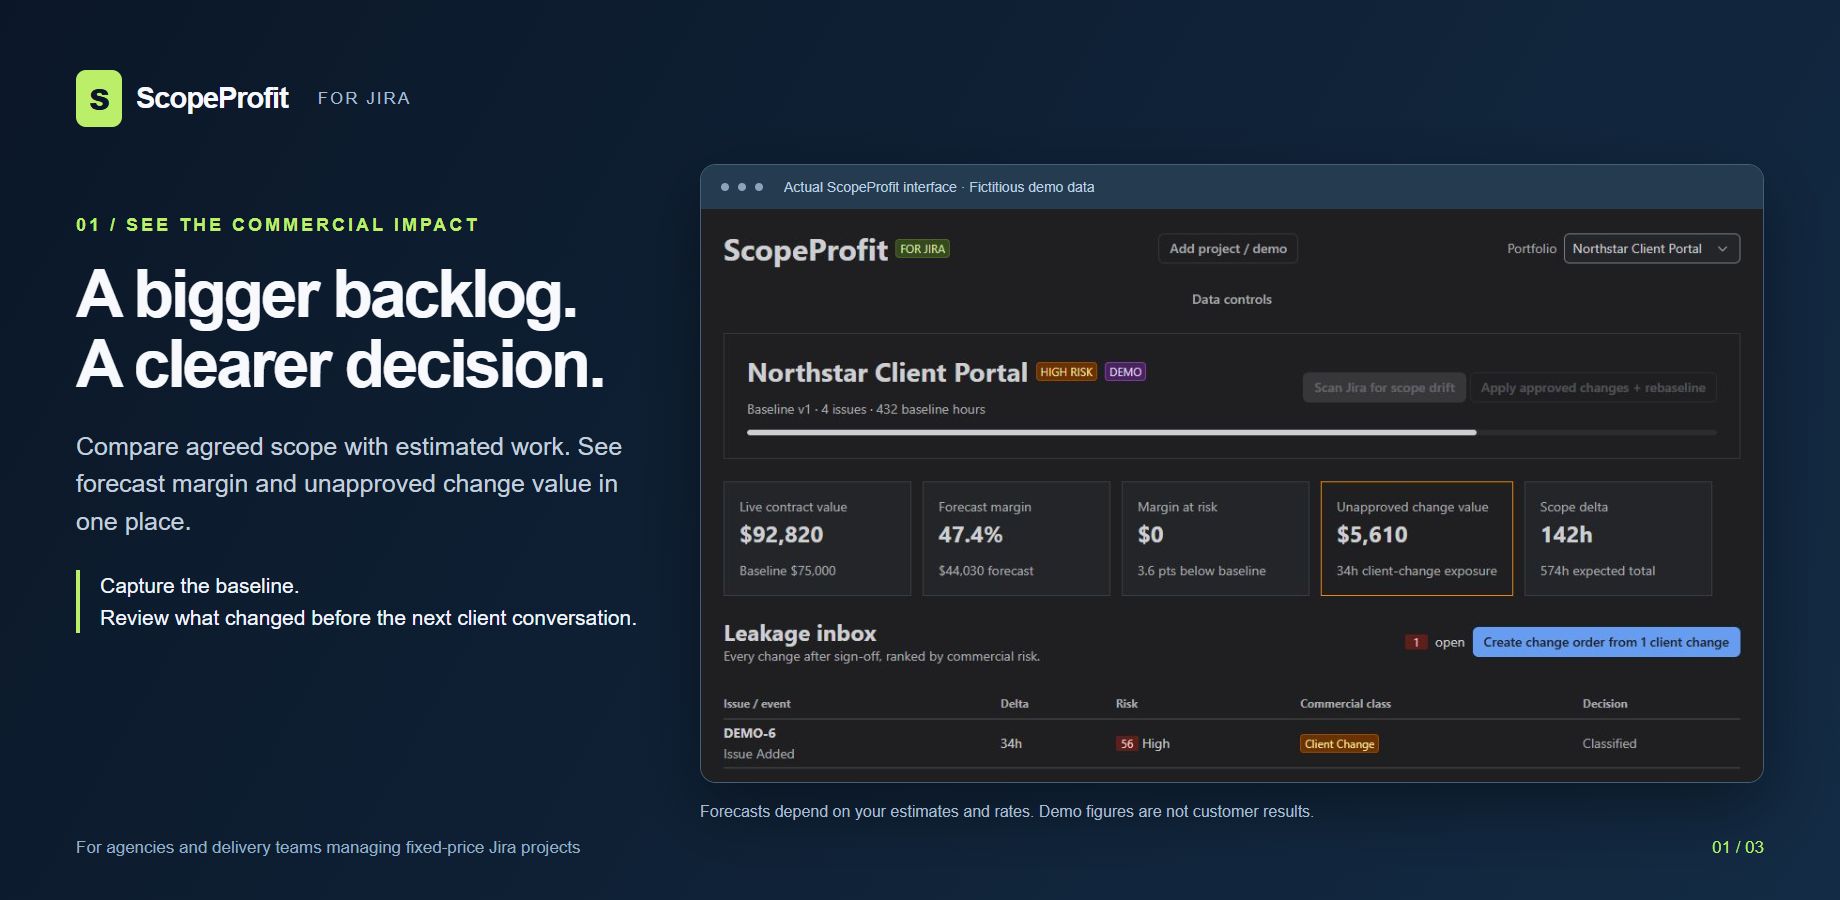Click the Decision column header

[x=1604, y=704]
